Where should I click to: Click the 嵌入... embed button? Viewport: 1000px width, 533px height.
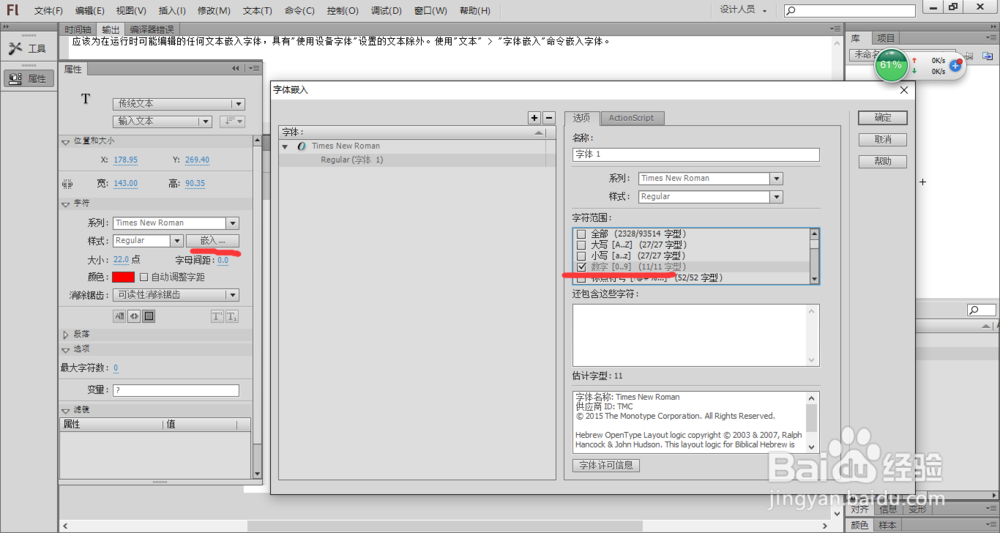pyautogui.click(x=213, y=241)
